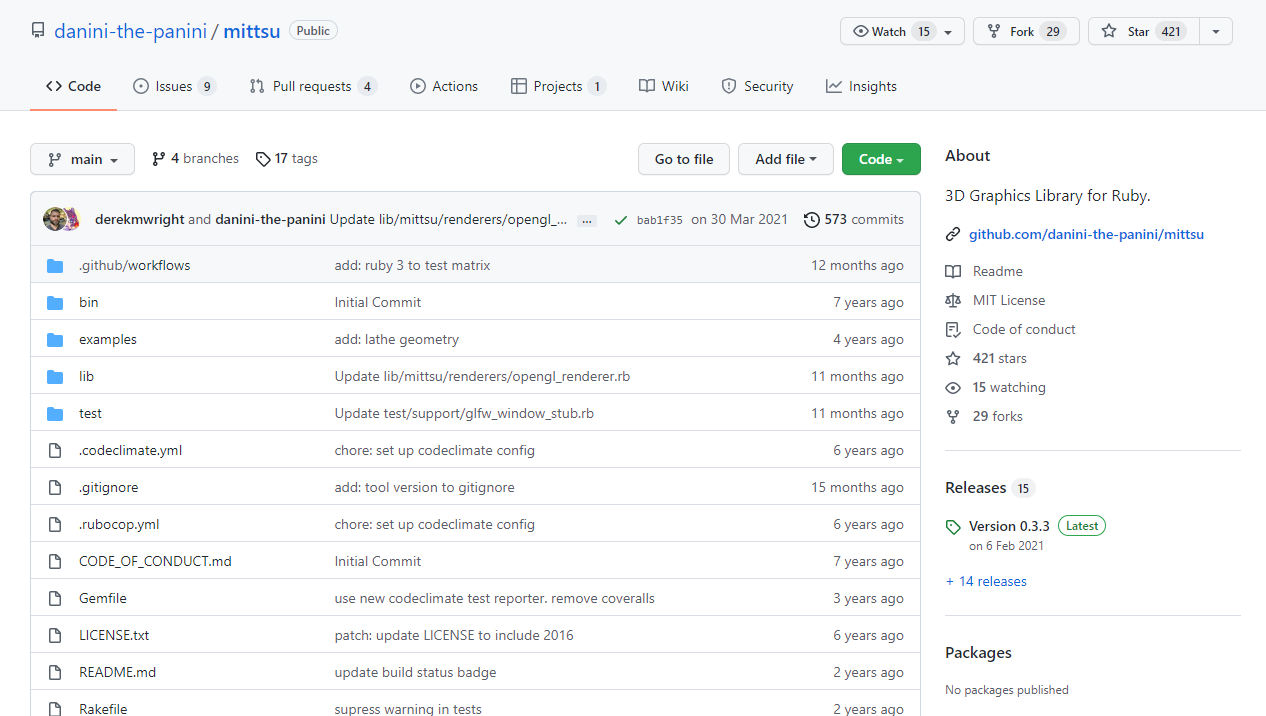Click the file icon beside .rubocop.yml
Viewport: 1266px width, 716px height.
(x=55, y=524)
